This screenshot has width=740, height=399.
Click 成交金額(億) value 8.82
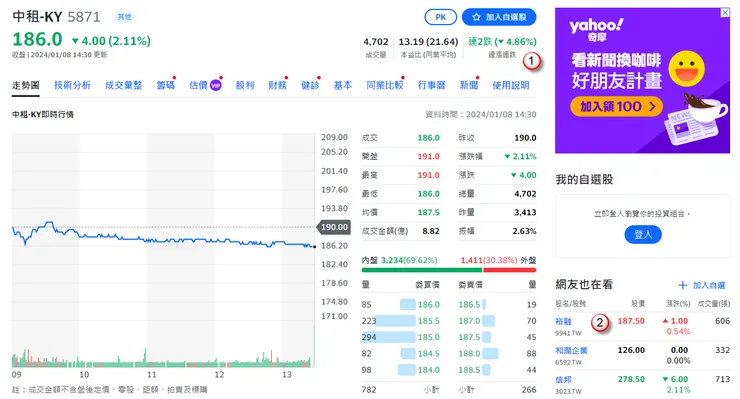tap(431, 231)
